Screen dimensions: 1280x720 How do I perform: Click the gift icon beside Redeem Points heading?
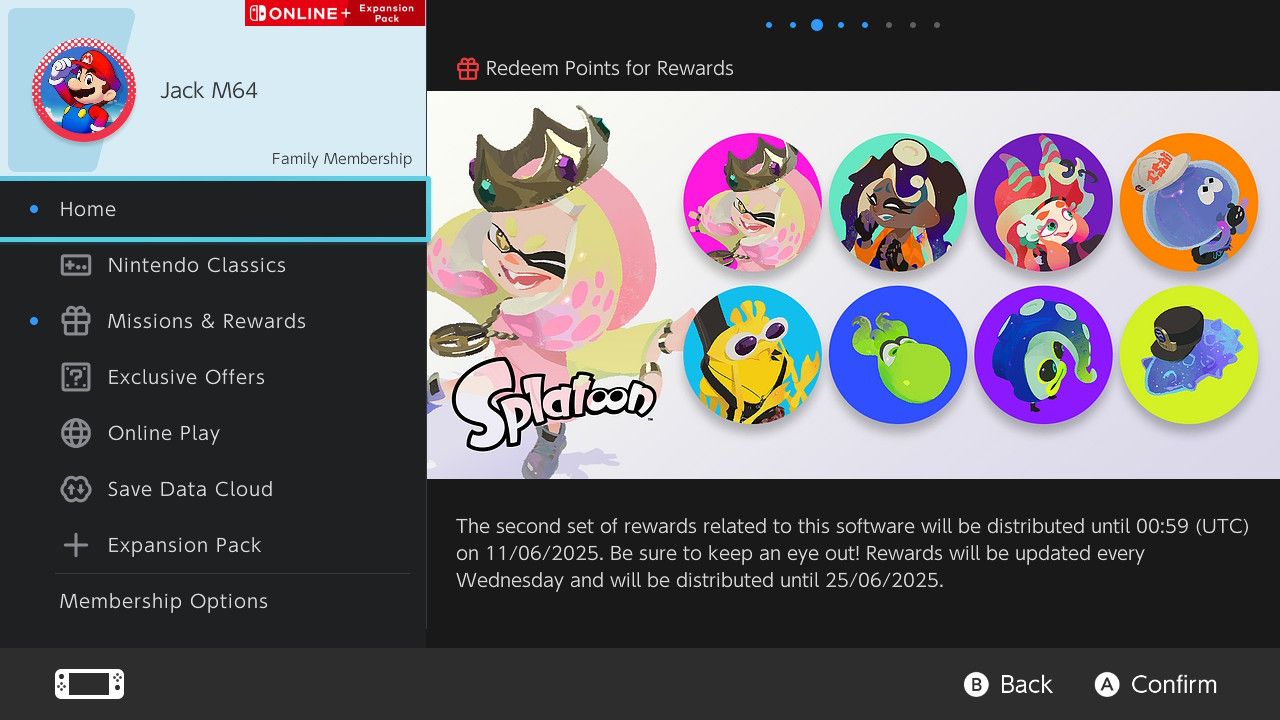coord(466,68)
